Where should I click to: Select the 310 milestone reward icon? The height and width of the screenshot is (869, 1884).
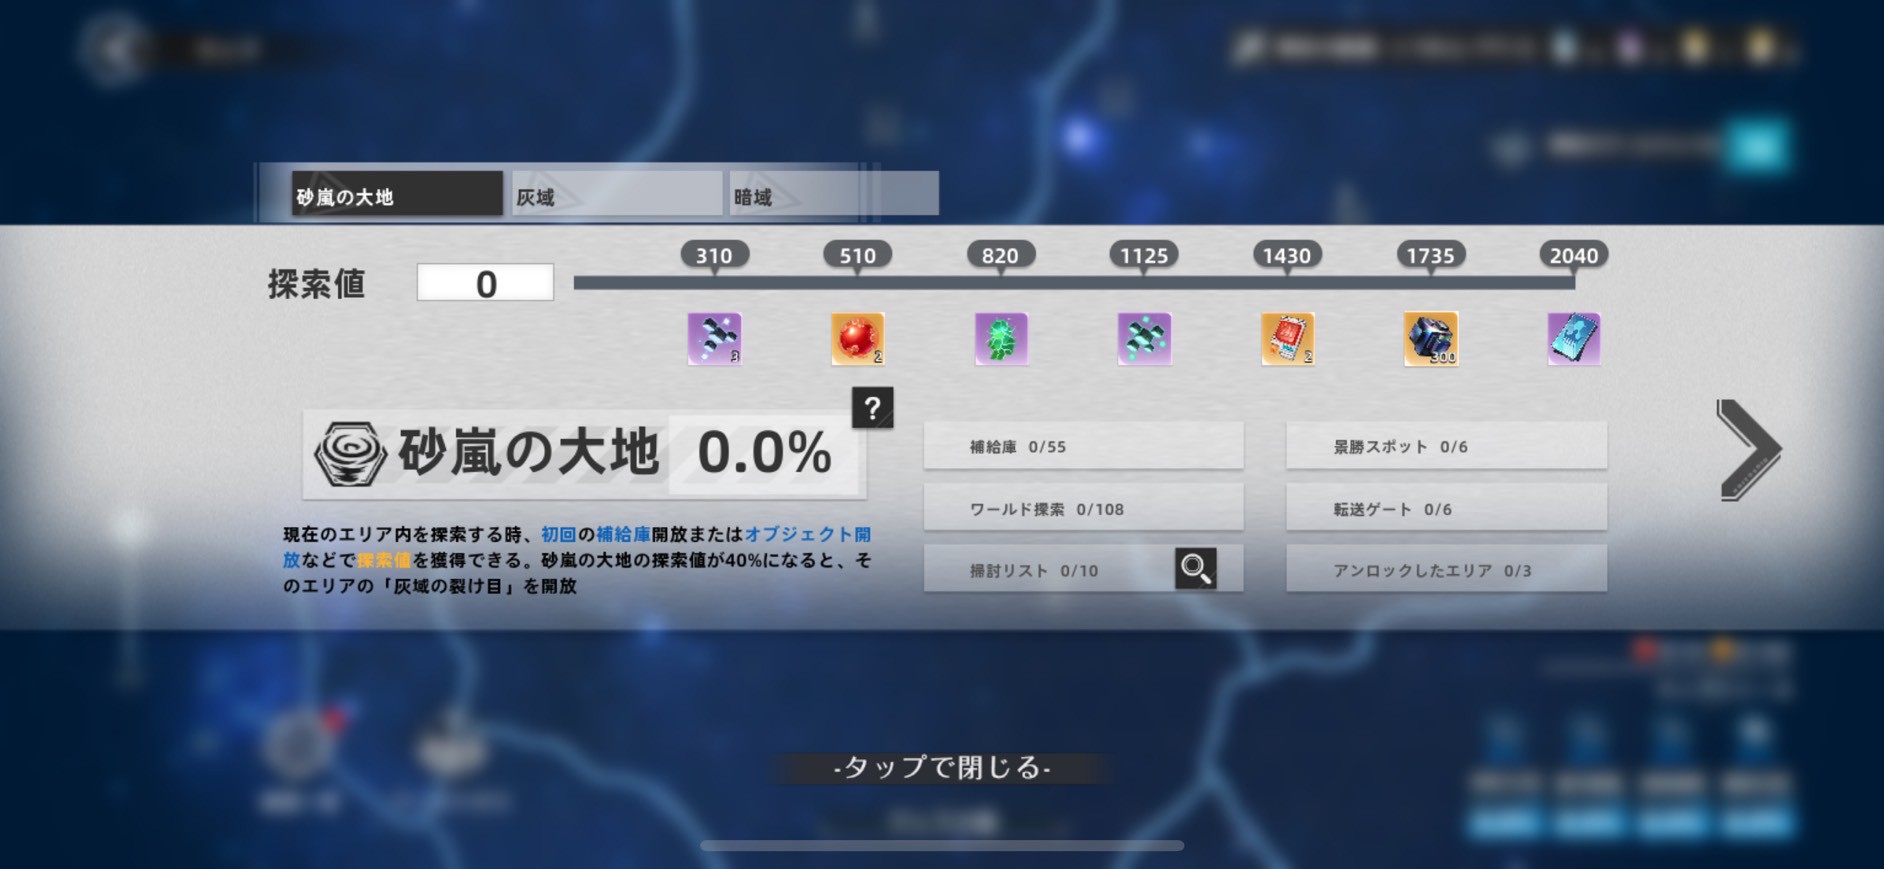714,339
